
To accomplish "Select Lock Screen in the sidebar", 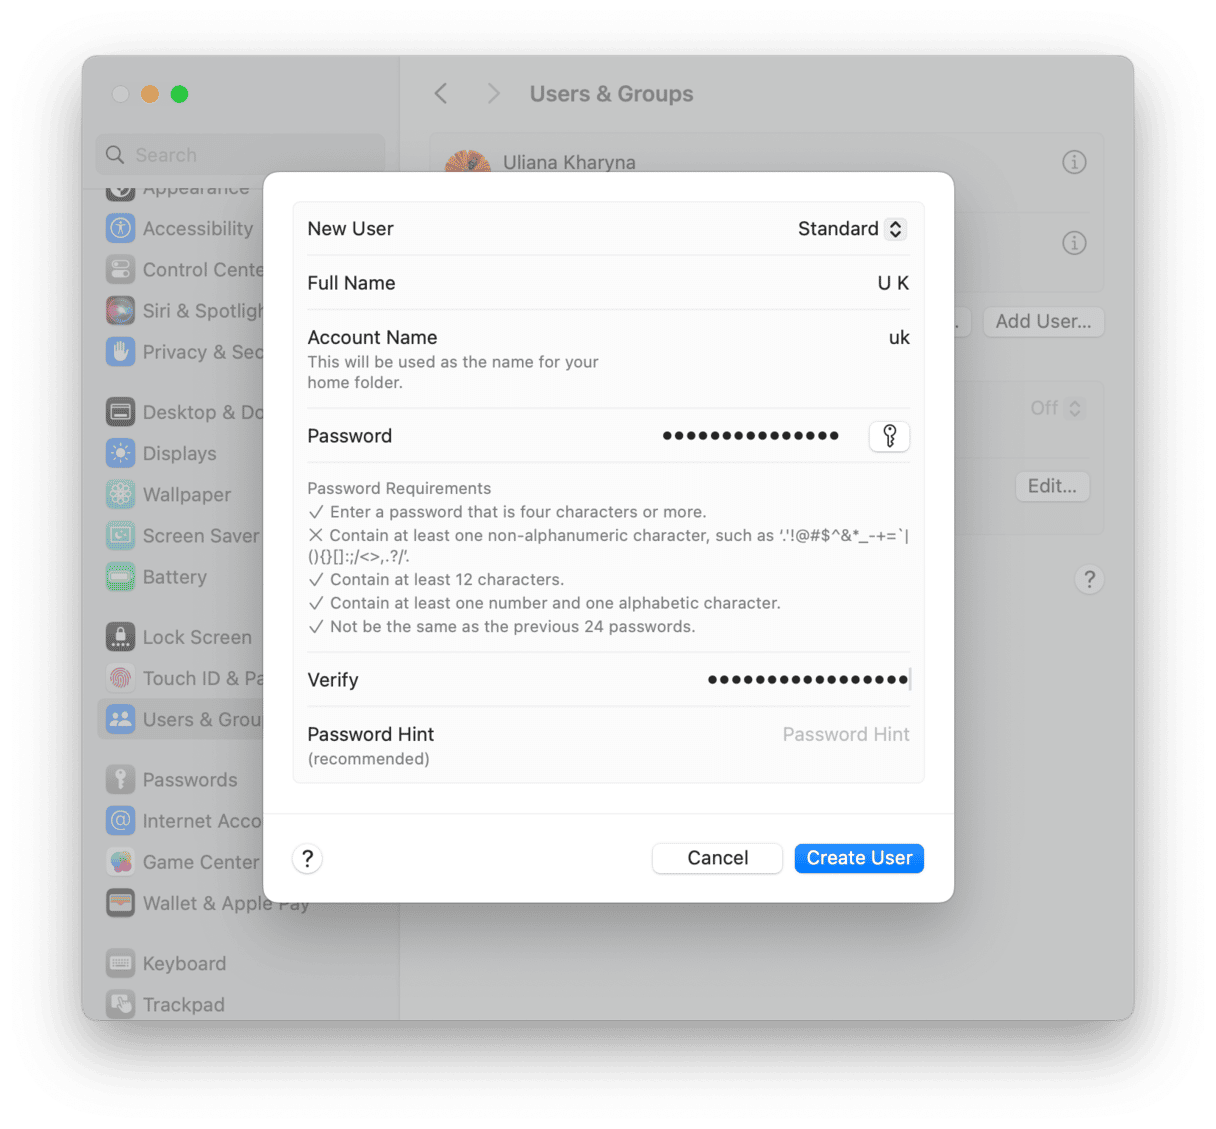I will click(x=197, y=637).
